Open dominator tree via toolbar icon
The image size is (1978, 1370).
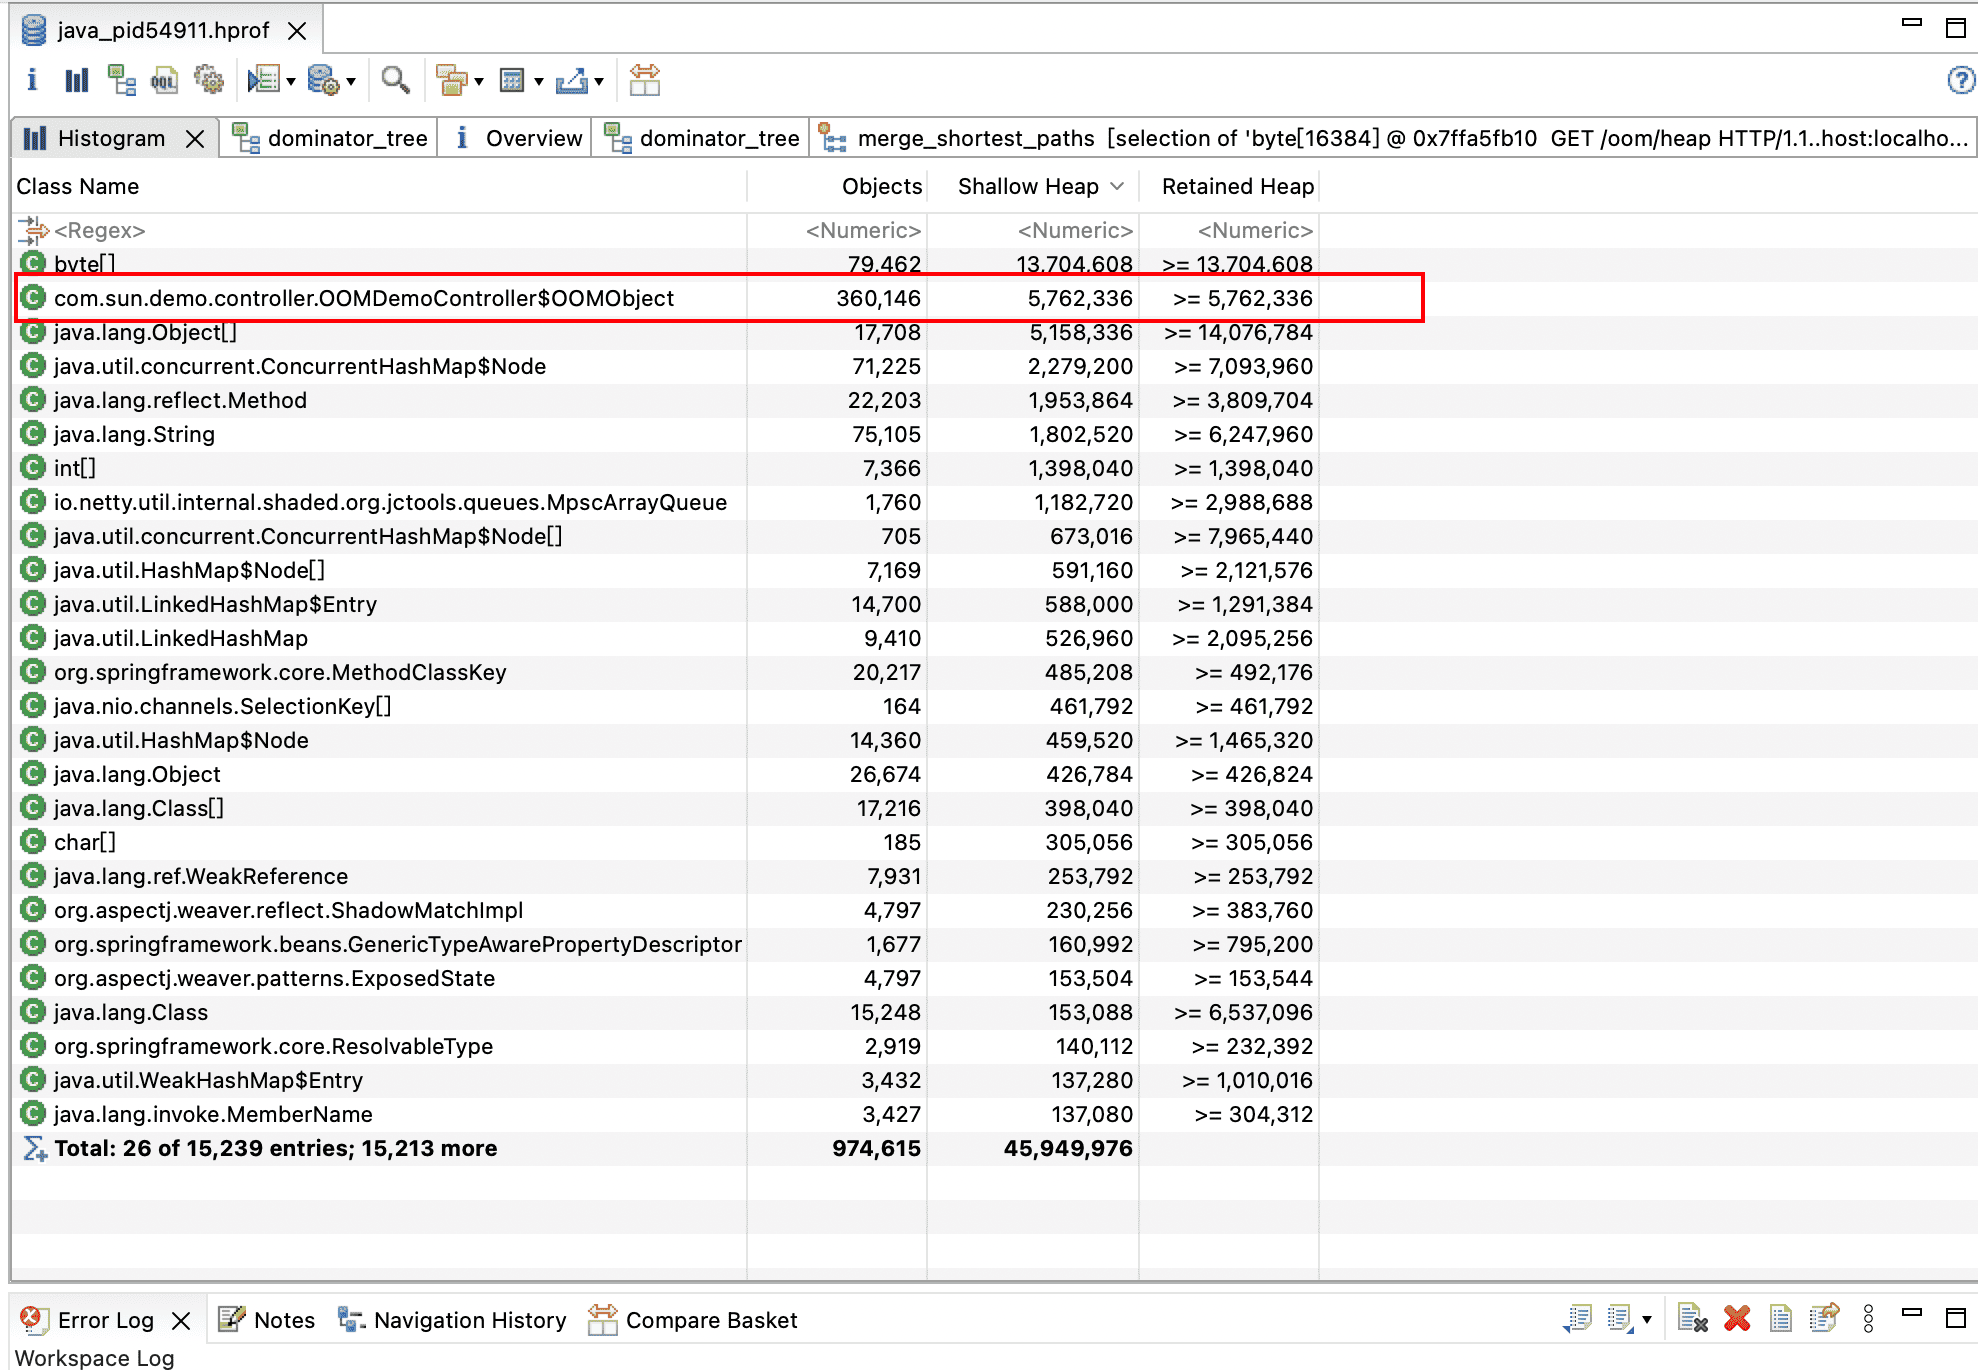pos(121,80)
